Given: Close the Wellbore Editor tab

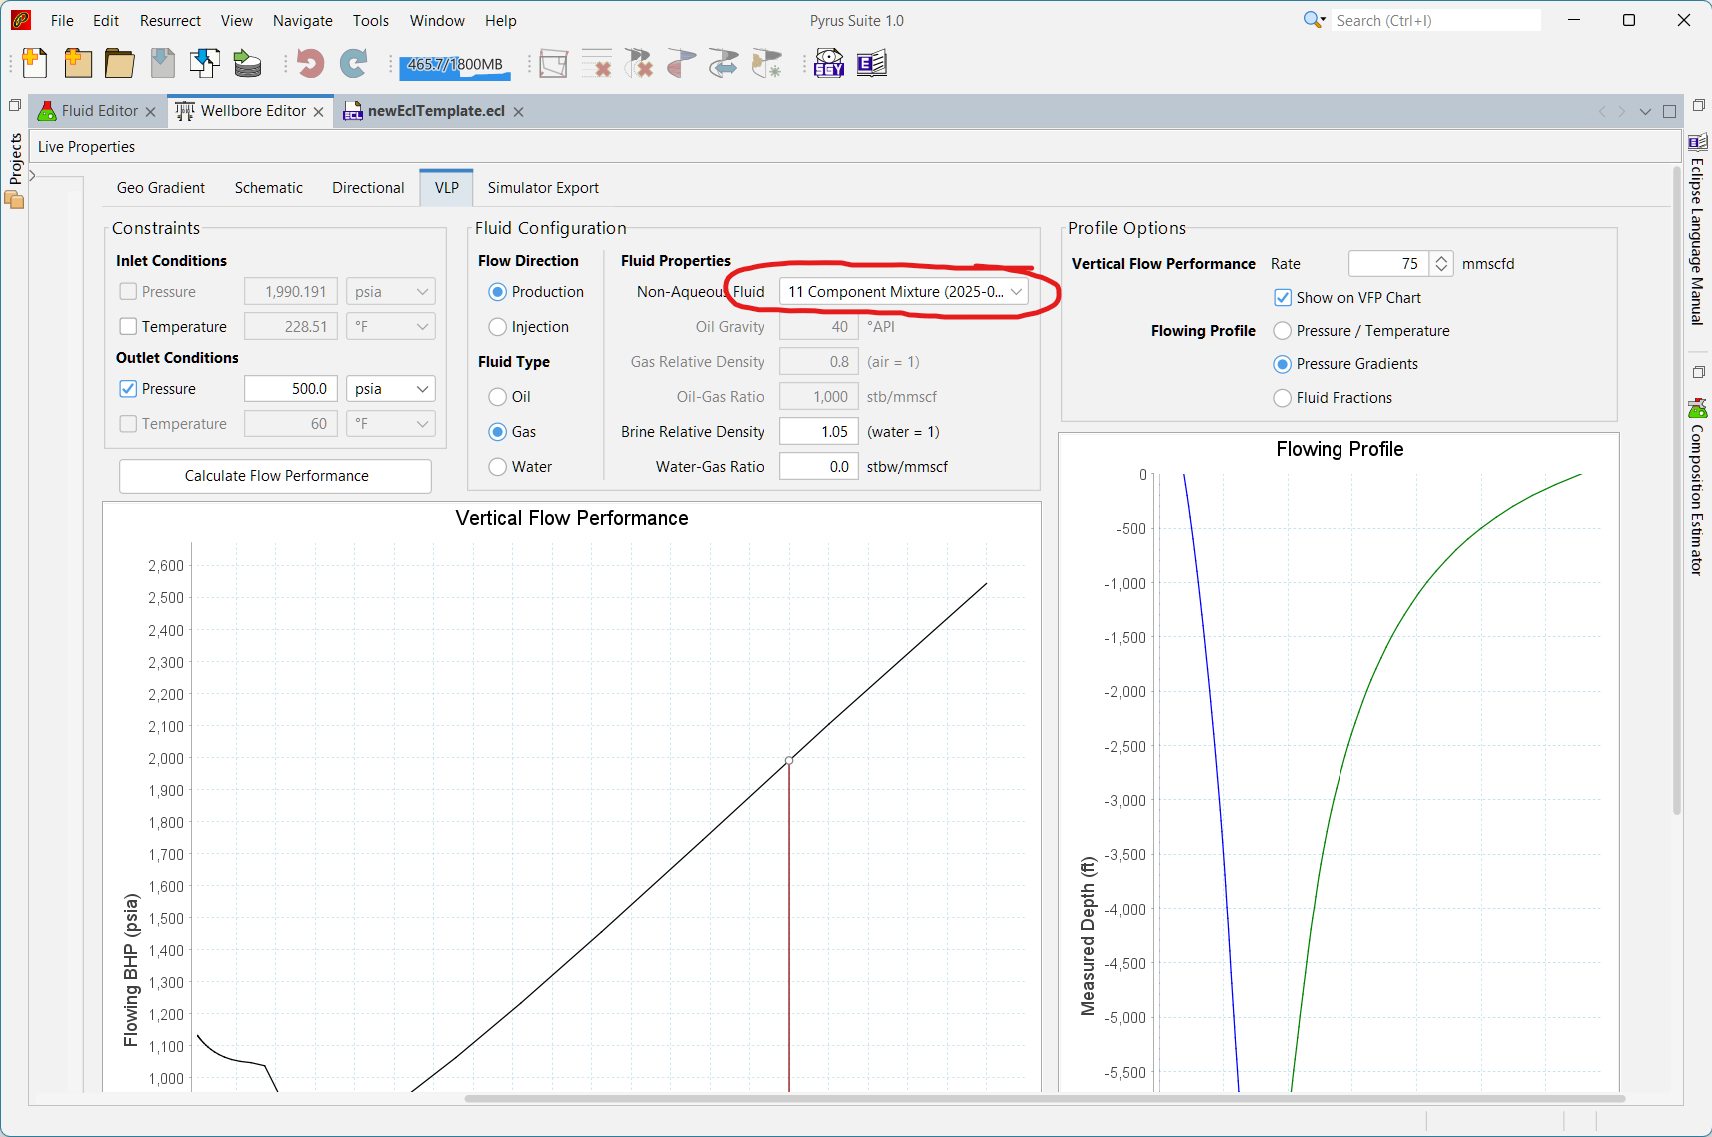Looking at the screenshot, I should tap(319, 112).
